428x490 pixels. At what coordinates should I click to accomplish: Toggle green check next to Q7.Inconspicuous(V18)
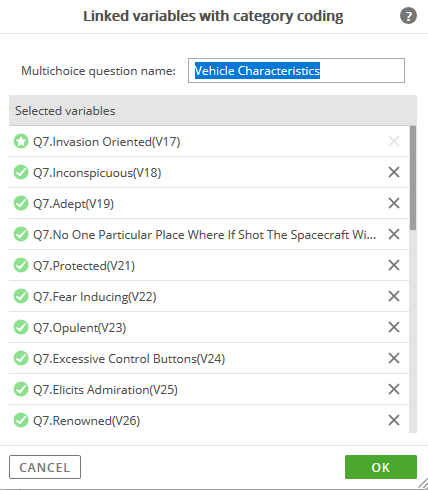(x=21, y=172)
